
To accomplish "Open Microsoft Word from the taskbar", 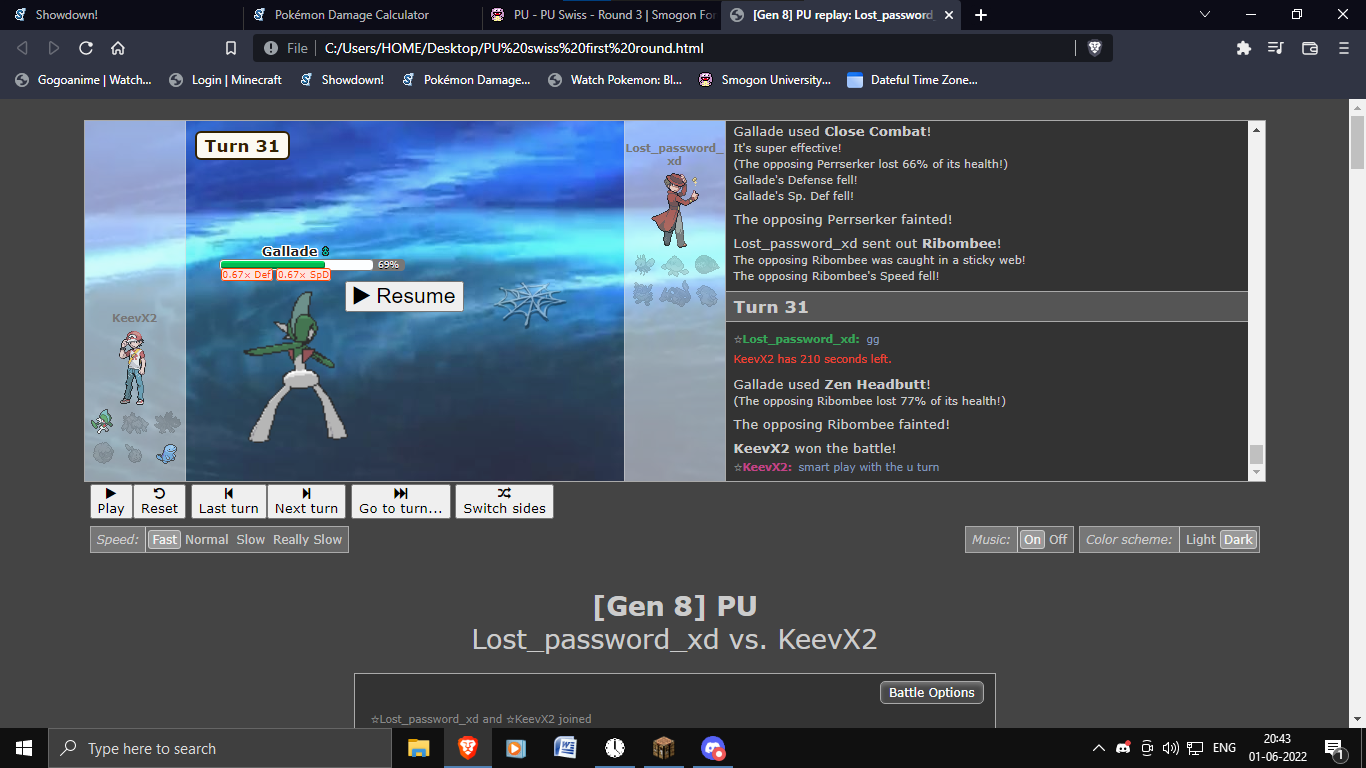I will (x=565, y=748).
